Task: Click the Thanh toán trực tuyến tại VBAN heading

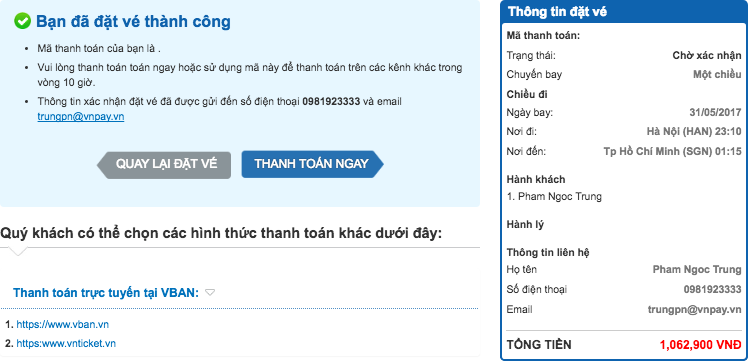Action: coord(106,293)
